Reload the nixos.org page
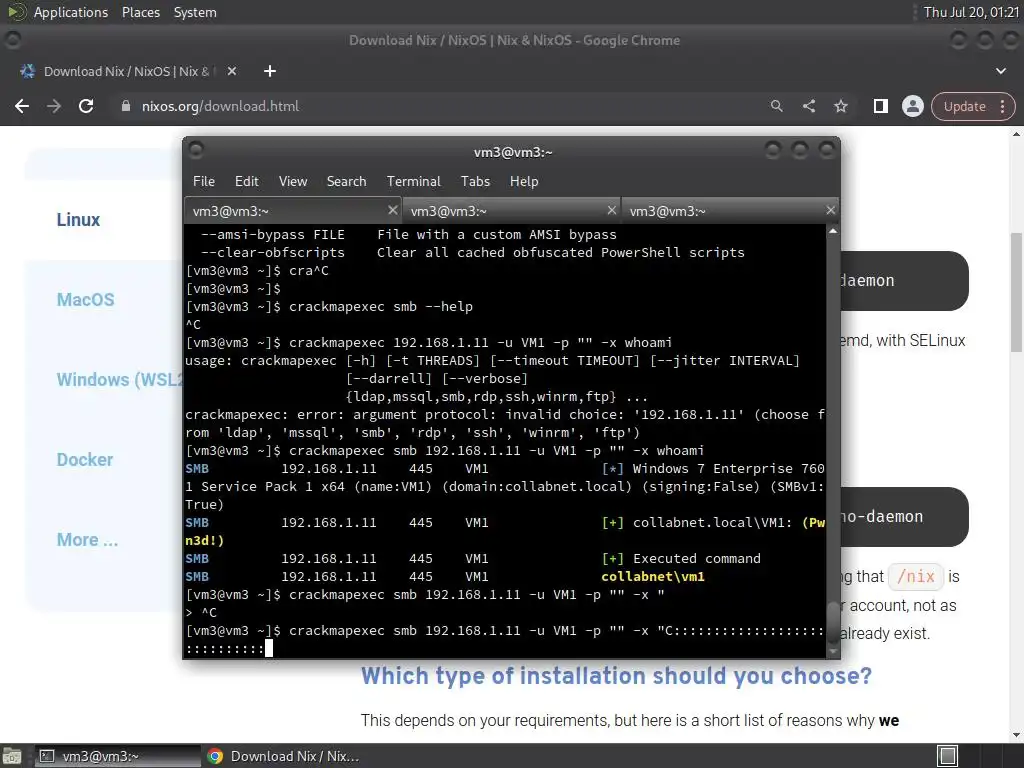 (x=86, y=106)
